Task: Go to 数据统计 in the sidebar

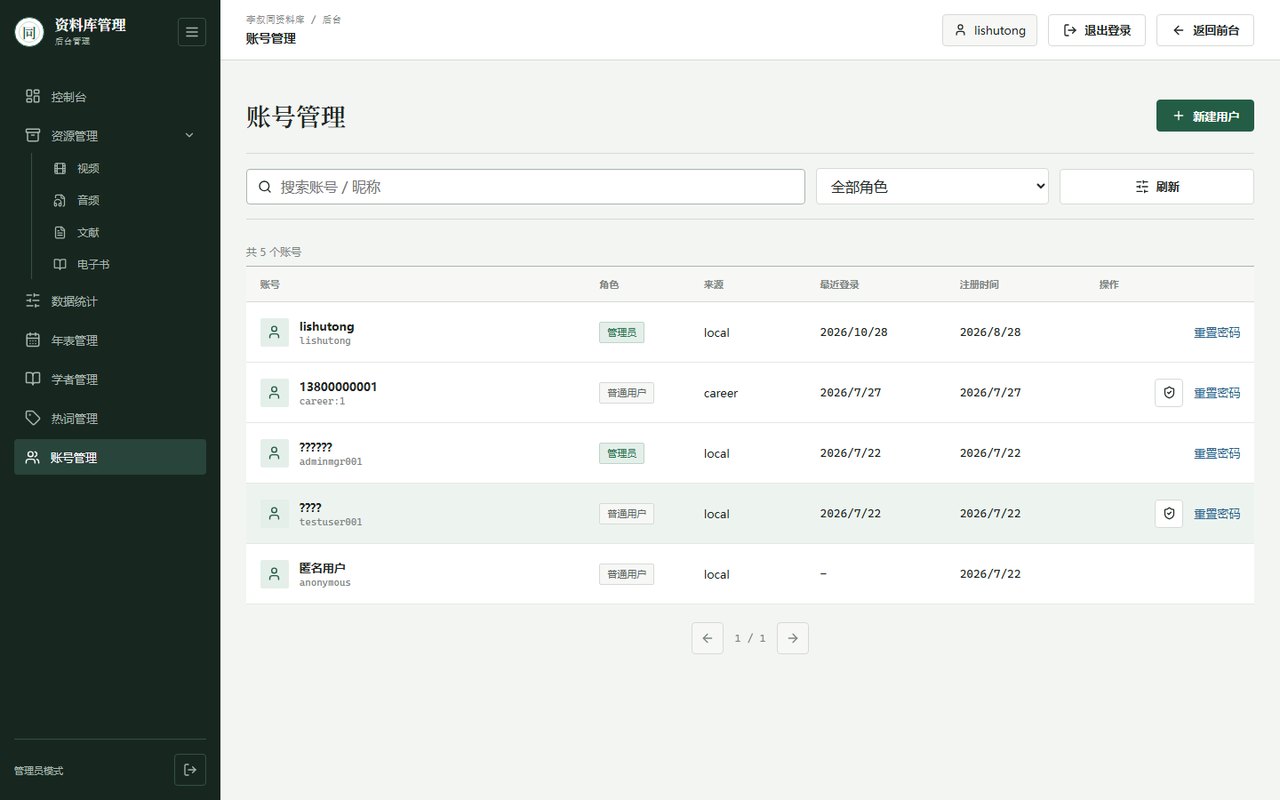Action: click(110, 302)
